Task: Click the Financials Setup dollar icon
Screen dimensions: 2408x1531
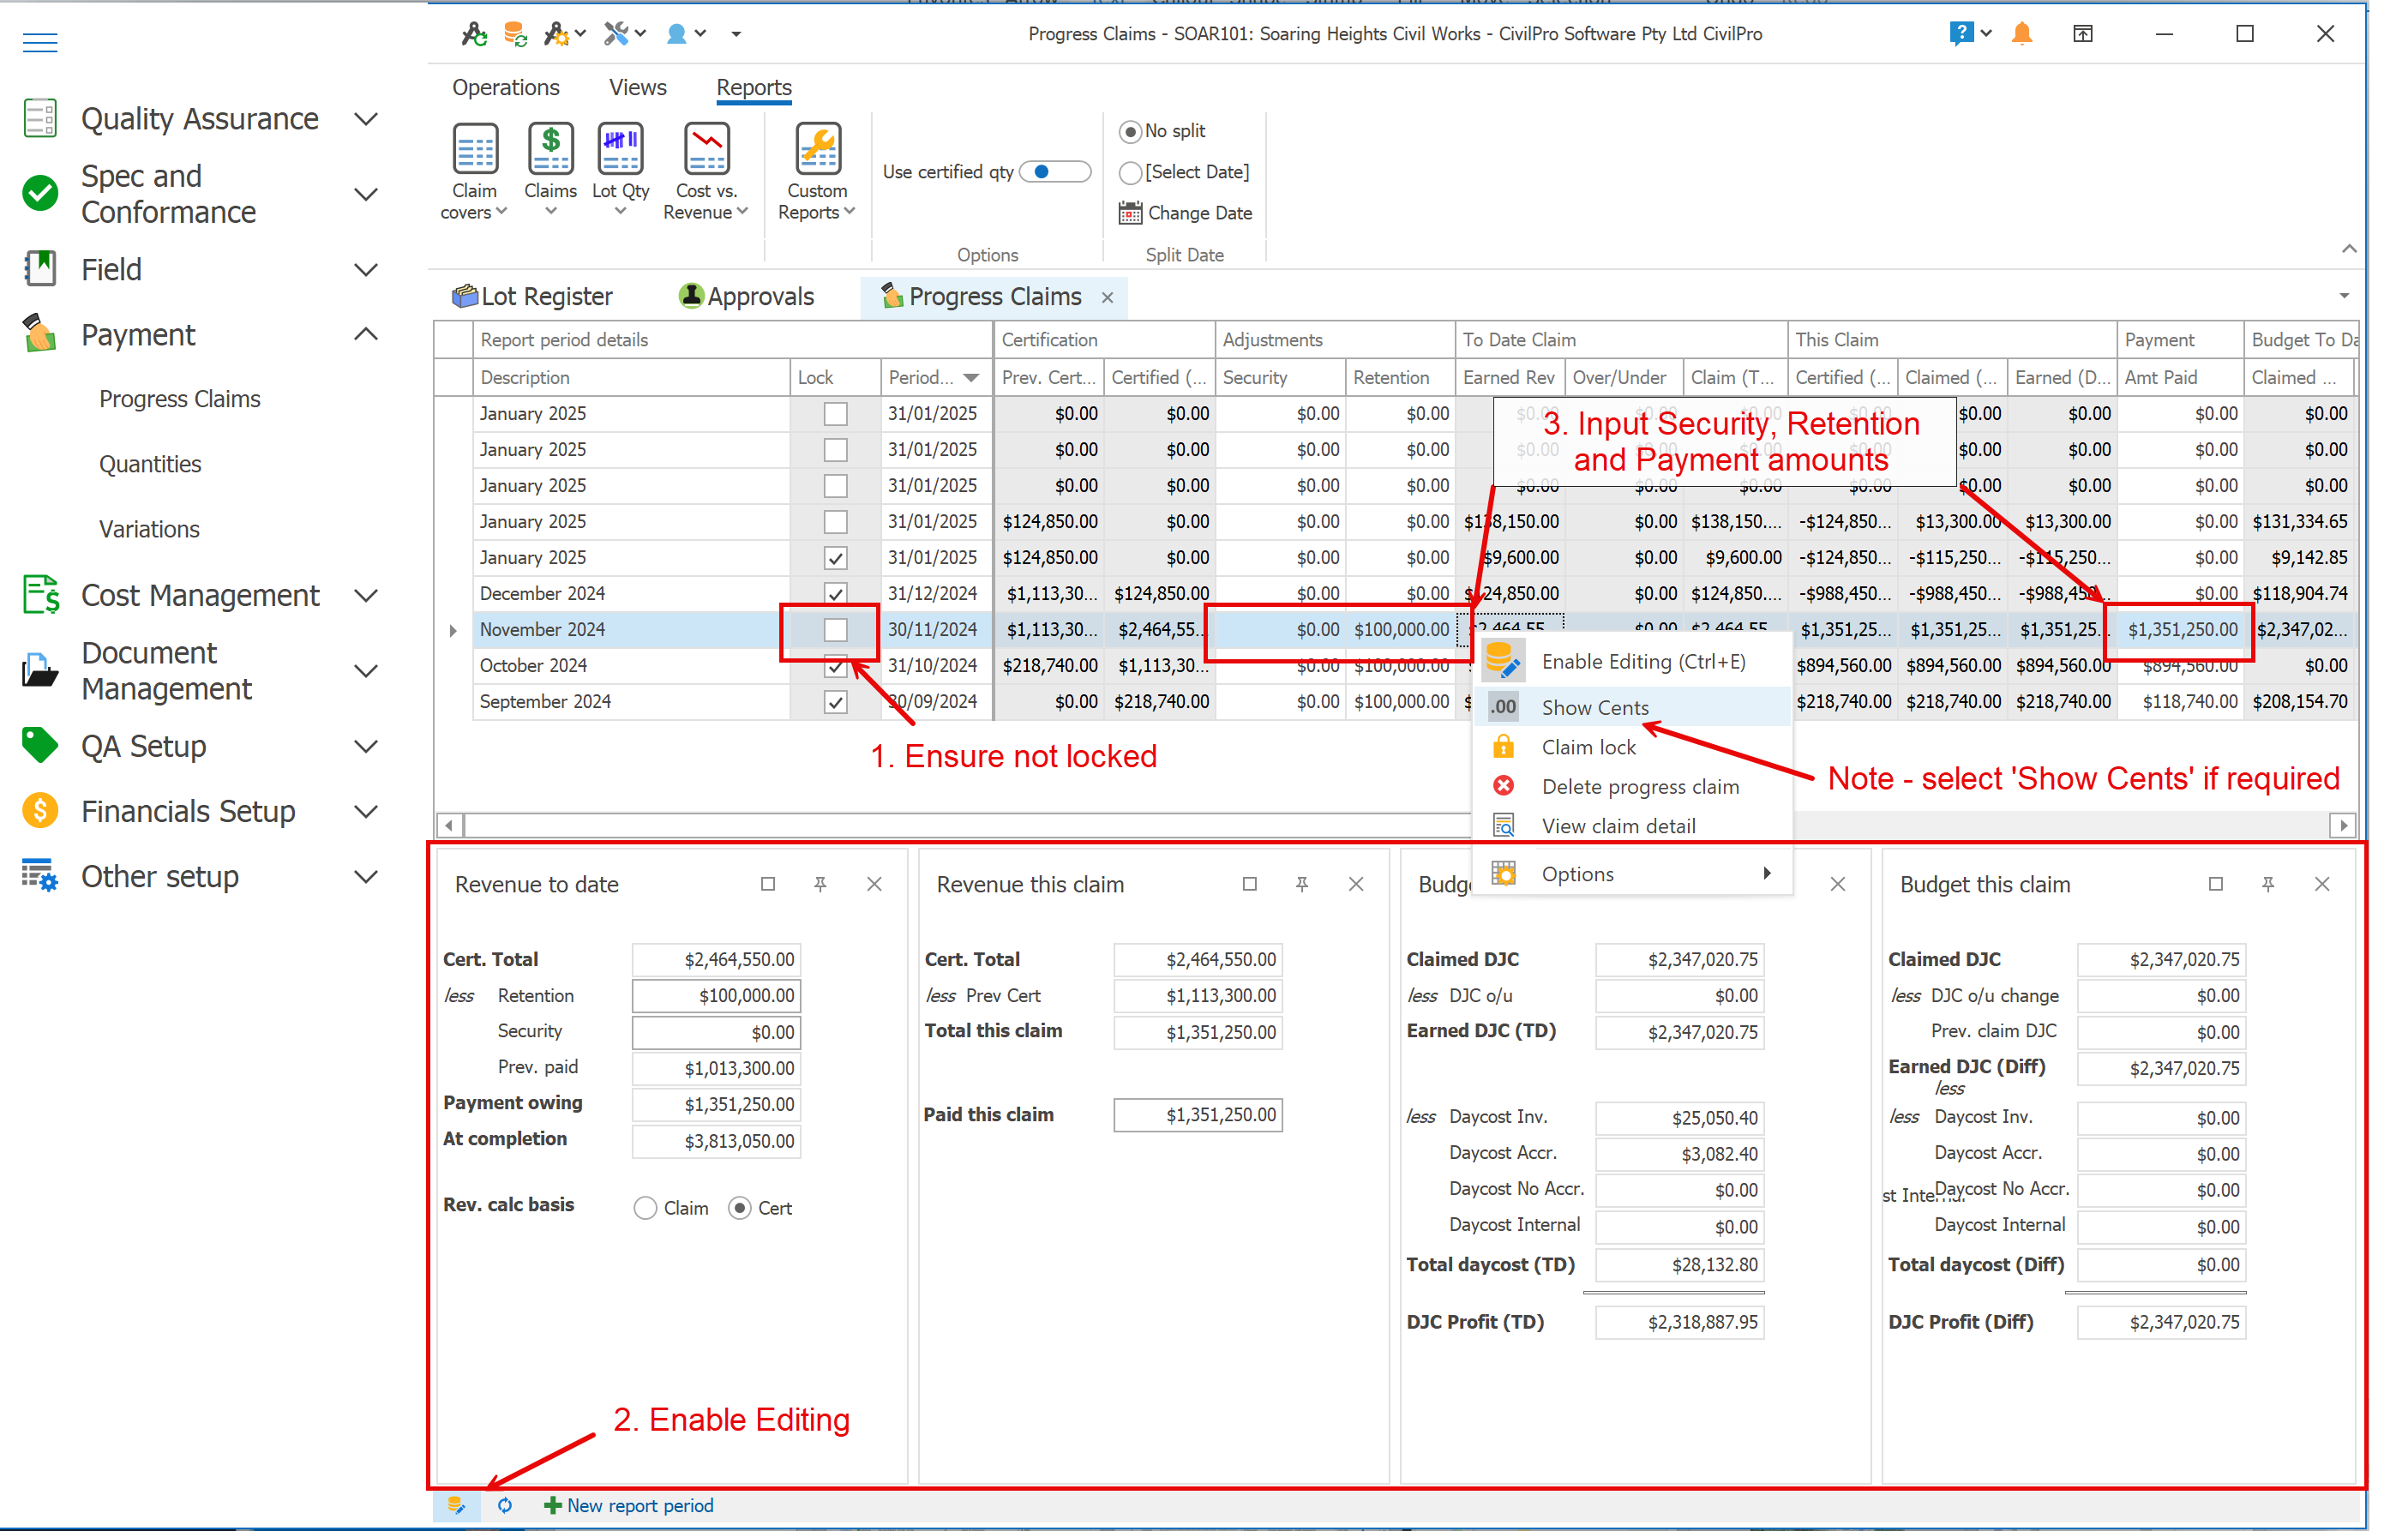Action: [x=40, y=811]
